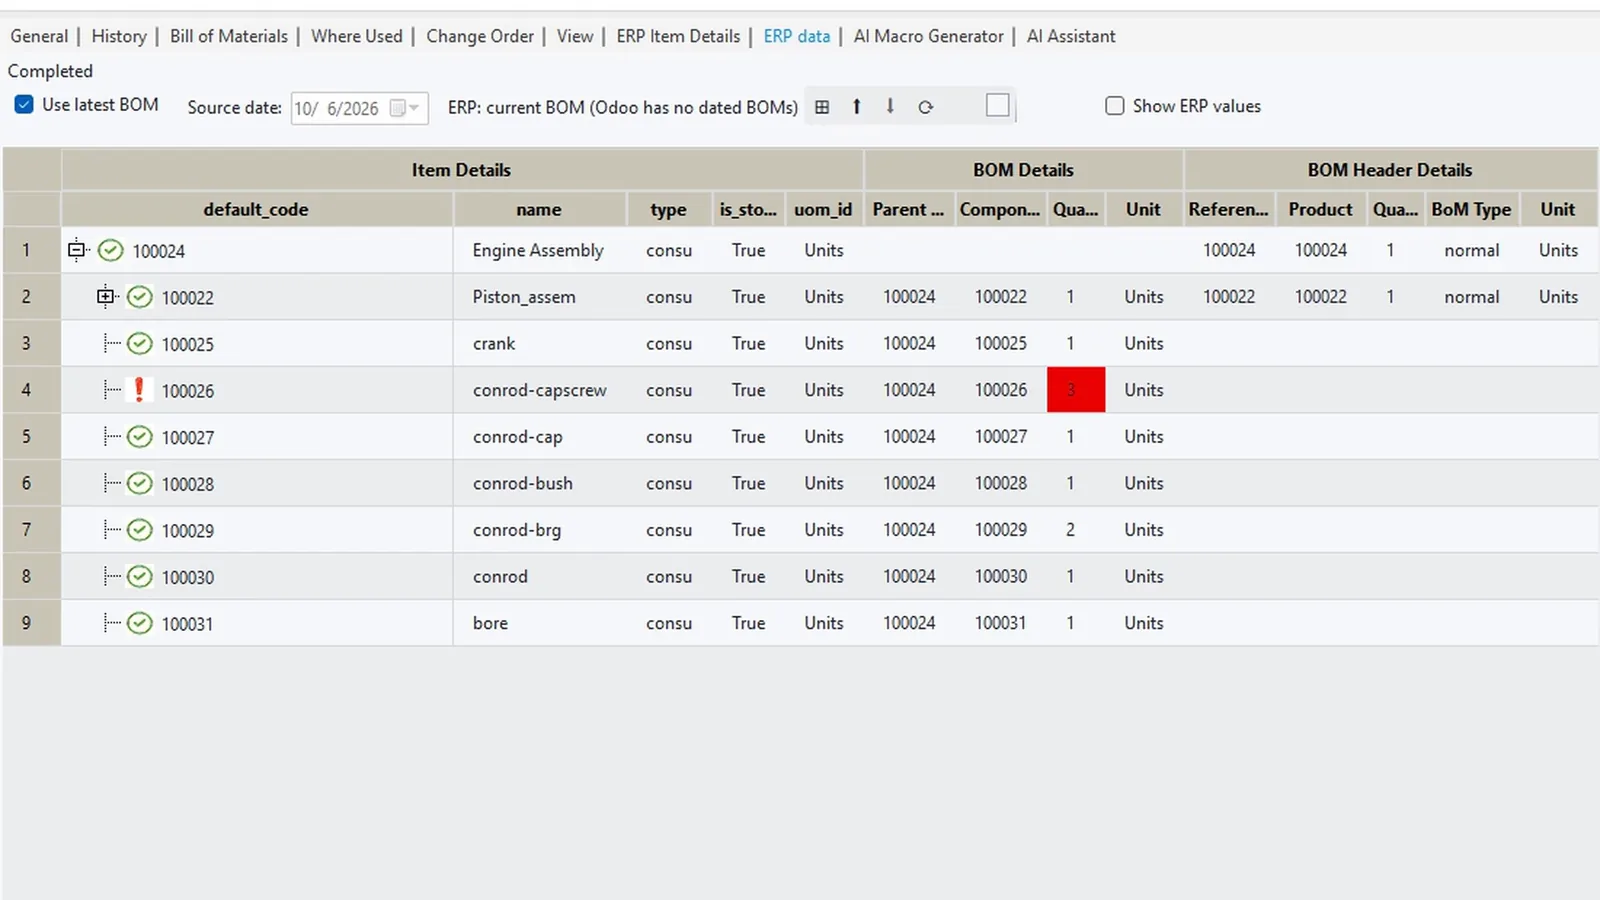
Task: Click the green check status icon for 100028
Action: click(x=140, y=484)
